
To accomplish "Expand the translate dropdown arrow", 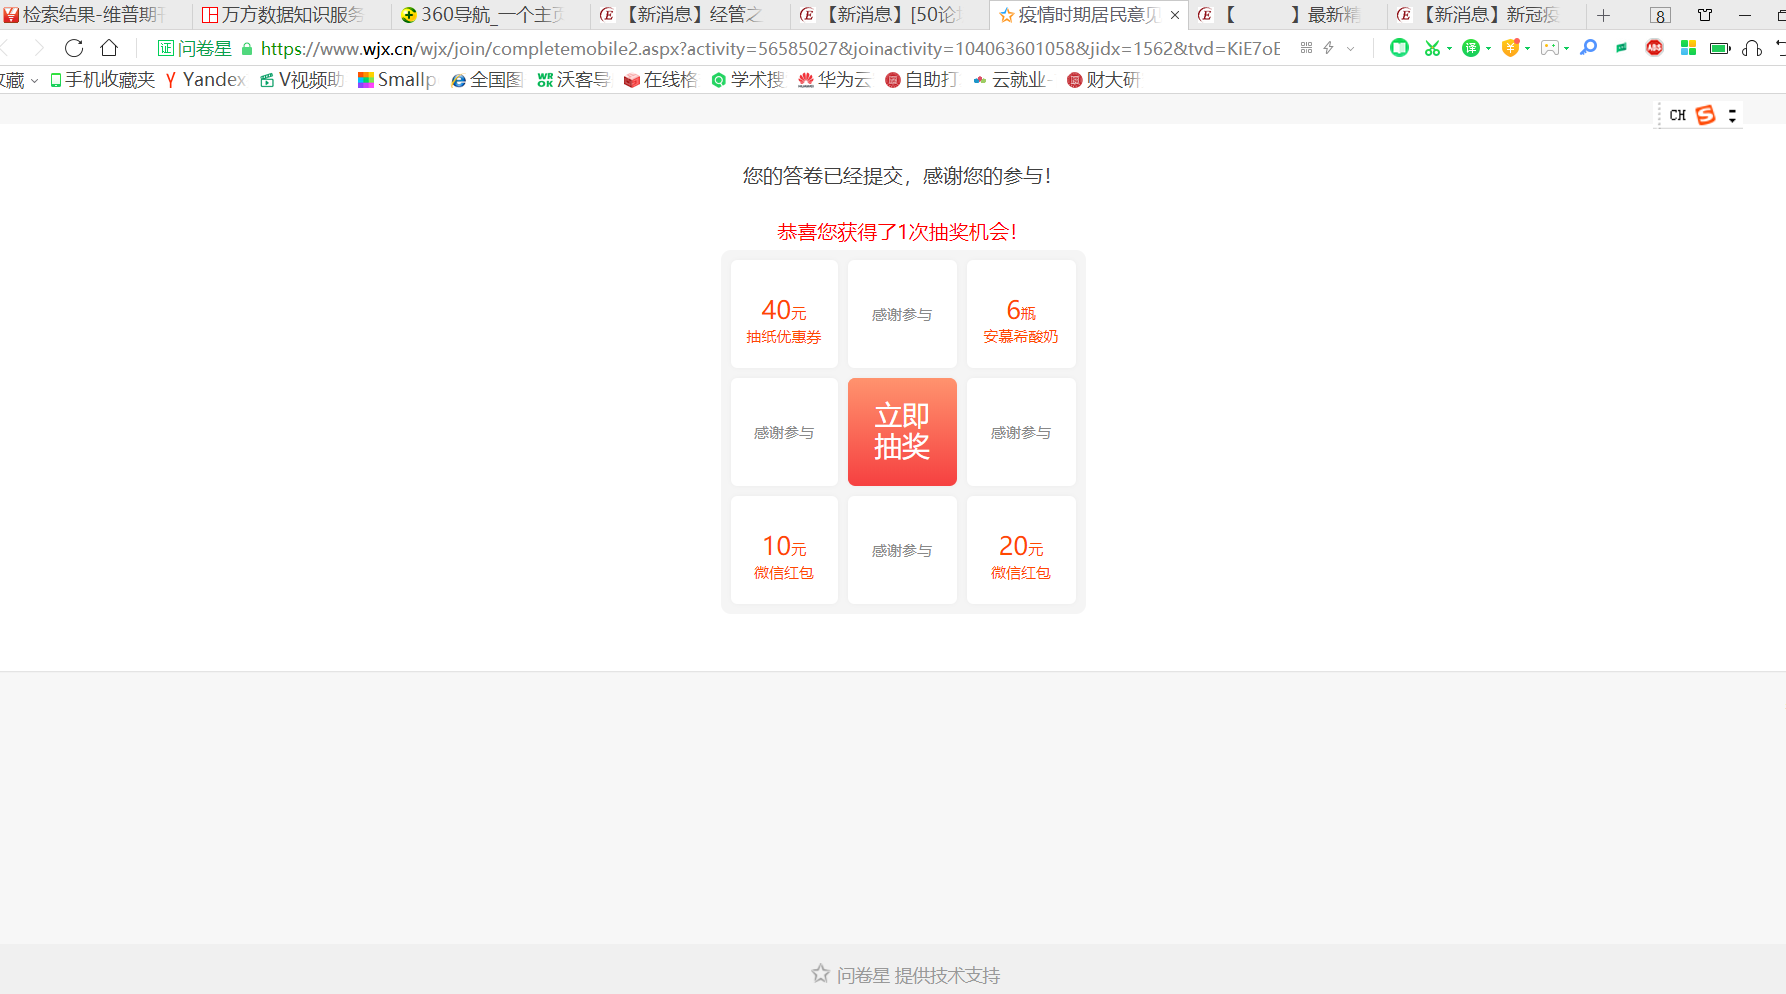I will coord(1488,48).
